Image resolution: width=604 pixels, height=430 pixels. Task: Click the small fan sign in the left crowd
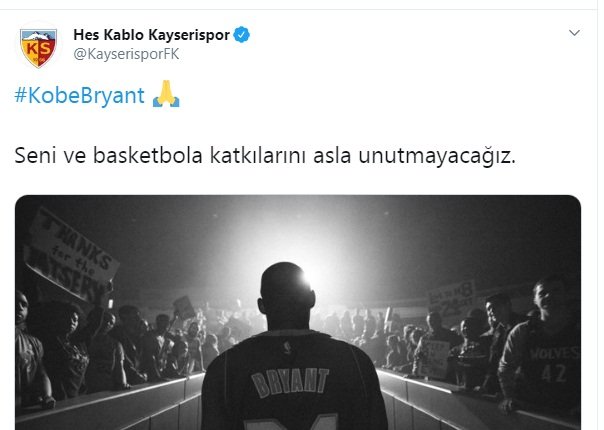[x=184, y=307]
